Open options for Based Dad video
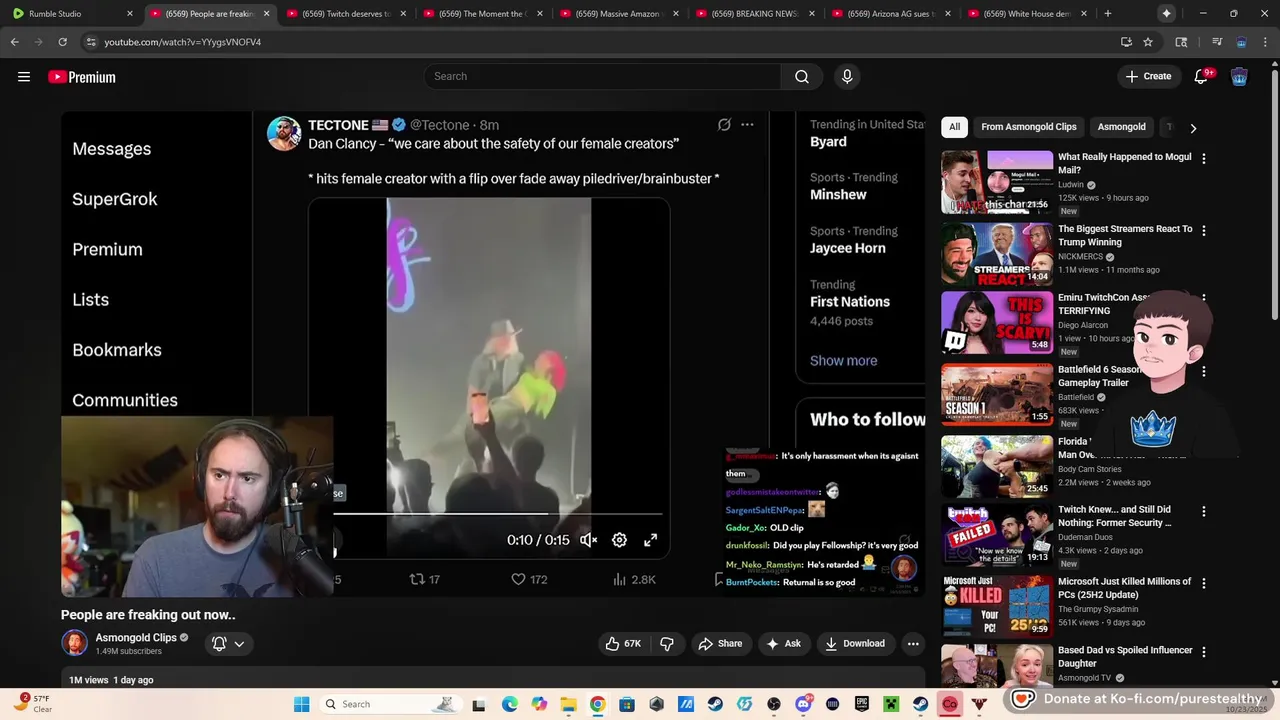 tap(1203, 652)
